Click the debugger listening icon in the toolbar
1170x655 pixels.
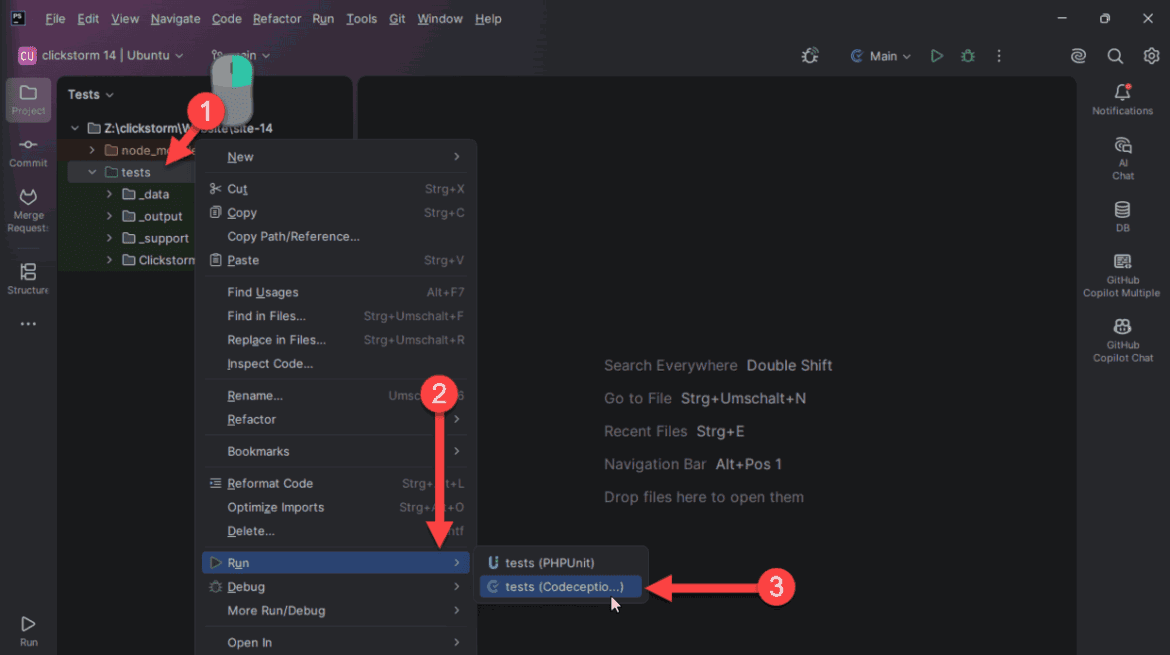[x=810, y=56]
